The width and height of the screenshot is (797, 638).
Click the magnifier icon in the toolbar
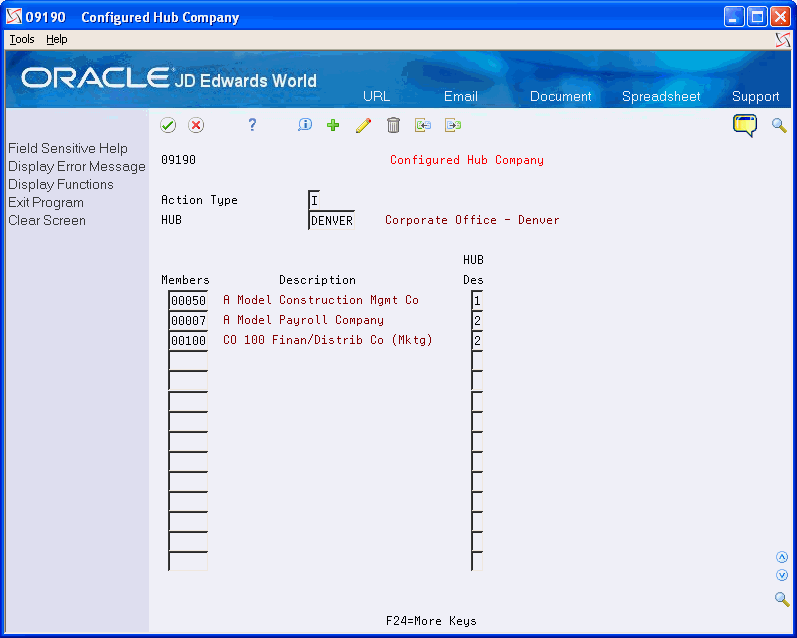(x=779, y=125)
